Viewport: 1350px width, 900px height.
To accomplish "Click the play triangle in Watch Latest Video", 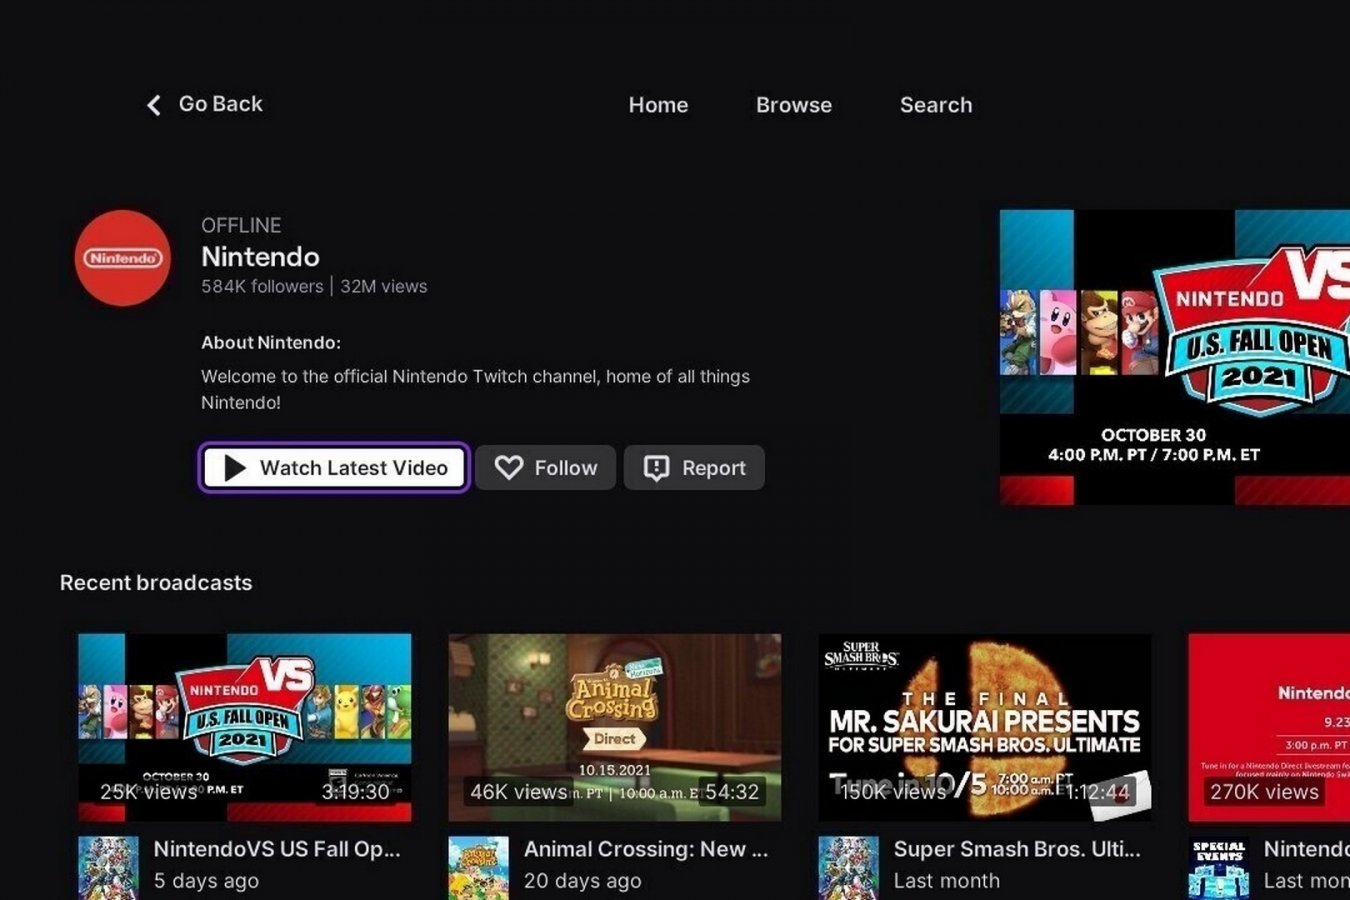I will coord(235,468).
